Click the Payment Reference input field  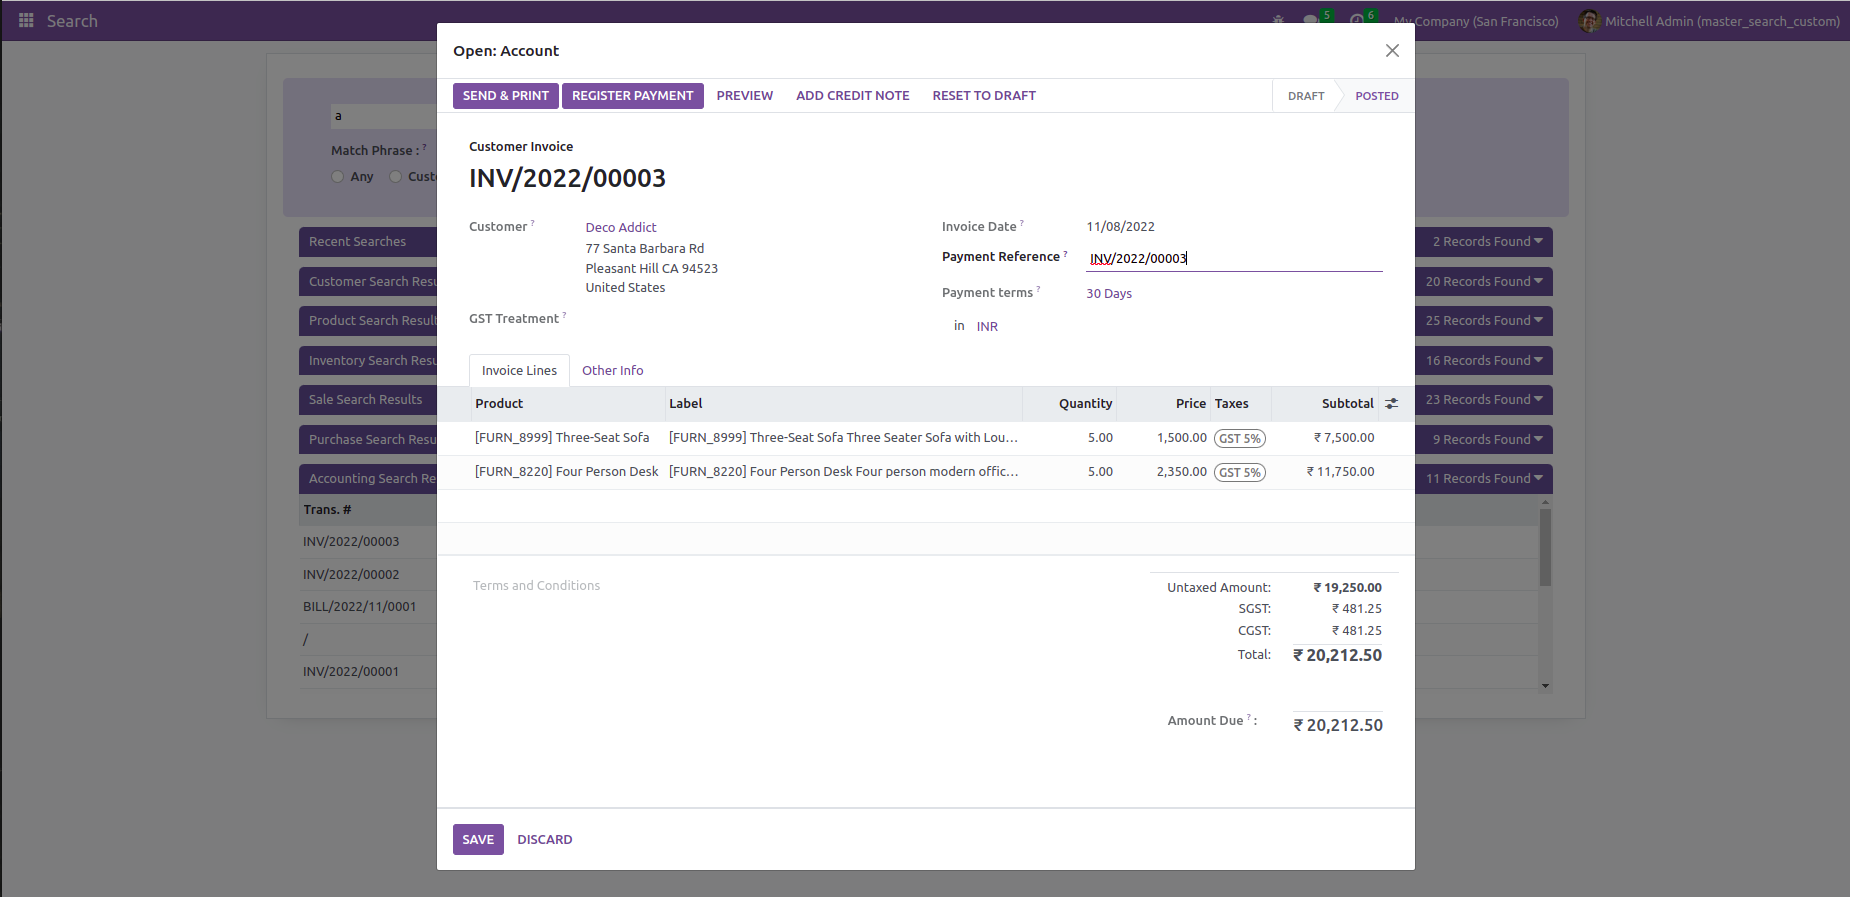[x=1234, y=259]
